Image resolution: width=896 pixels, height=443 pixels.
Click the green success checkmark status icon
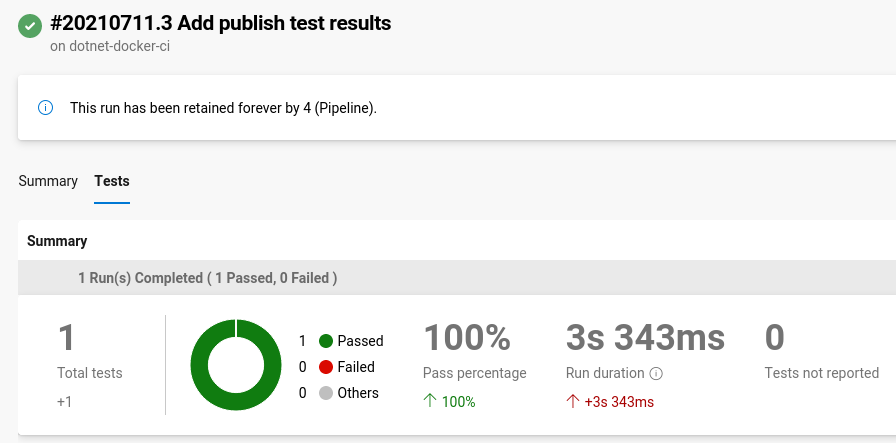(x=30, y=26)
